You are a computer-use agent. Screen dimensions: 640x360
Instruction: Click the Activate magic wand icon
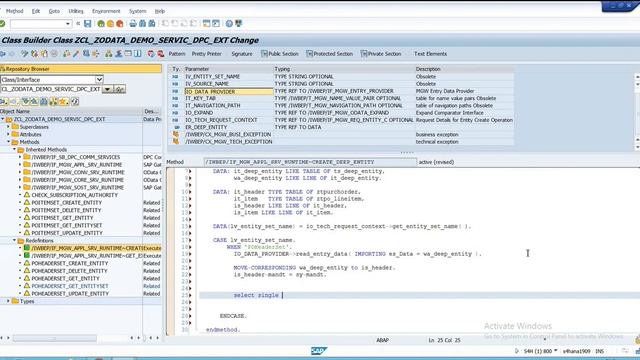[x=76, y=54]
